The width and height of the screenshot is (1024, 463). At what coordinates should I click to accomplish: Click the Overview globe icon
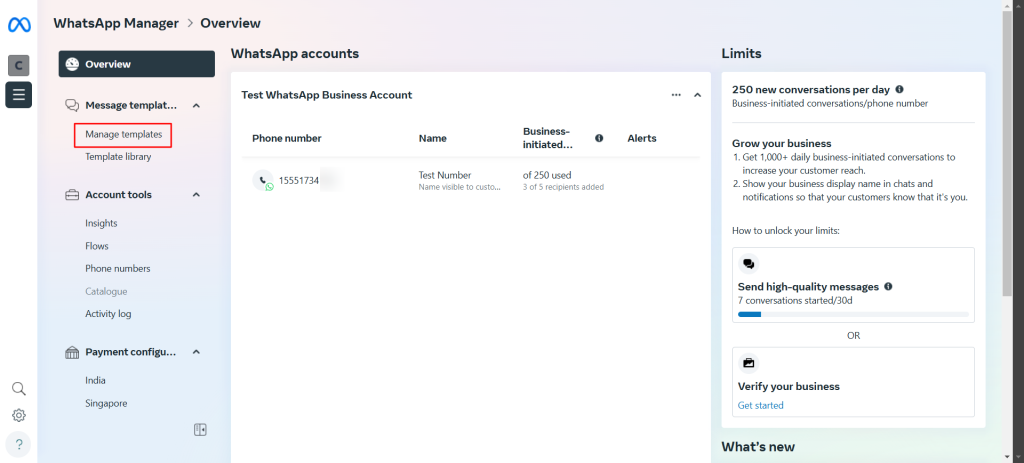pyautogui.click(x=72, y=64)
